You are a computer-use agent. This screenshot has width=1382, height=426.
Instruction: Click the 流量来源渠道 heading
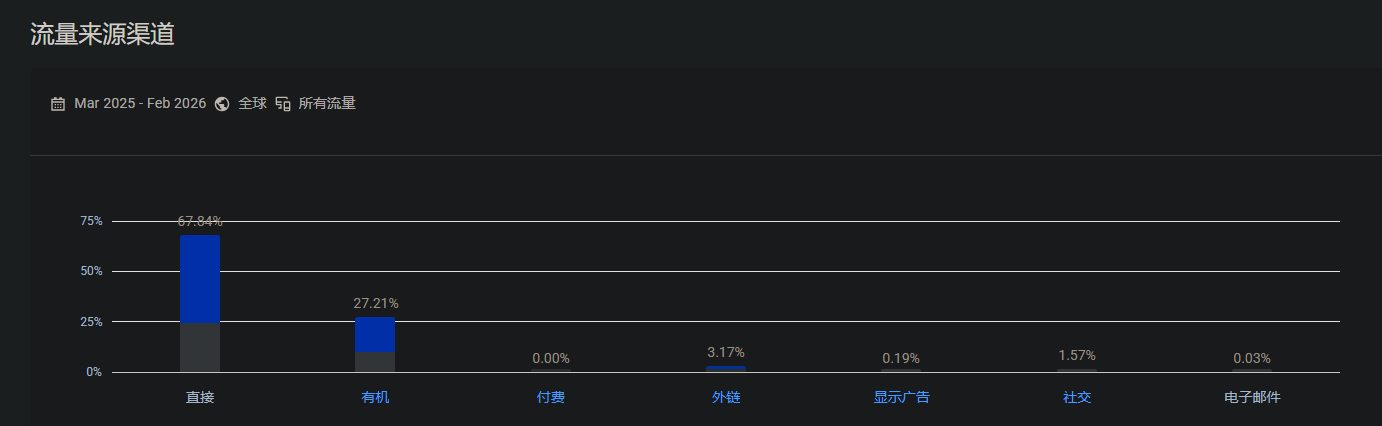[x=102, y=34]
